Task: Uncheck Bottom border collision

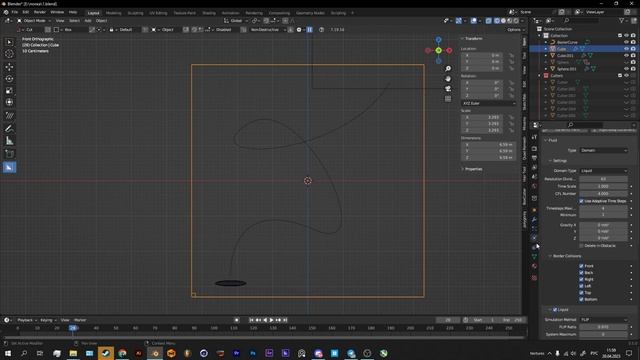Action: click(581, 300)
